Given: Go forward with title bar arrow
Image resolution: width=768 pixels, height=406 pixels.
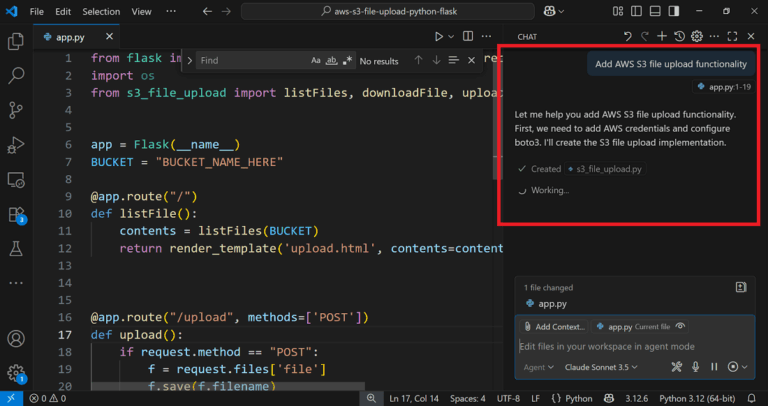Looking at the screenshot, I should pos(226,11).
